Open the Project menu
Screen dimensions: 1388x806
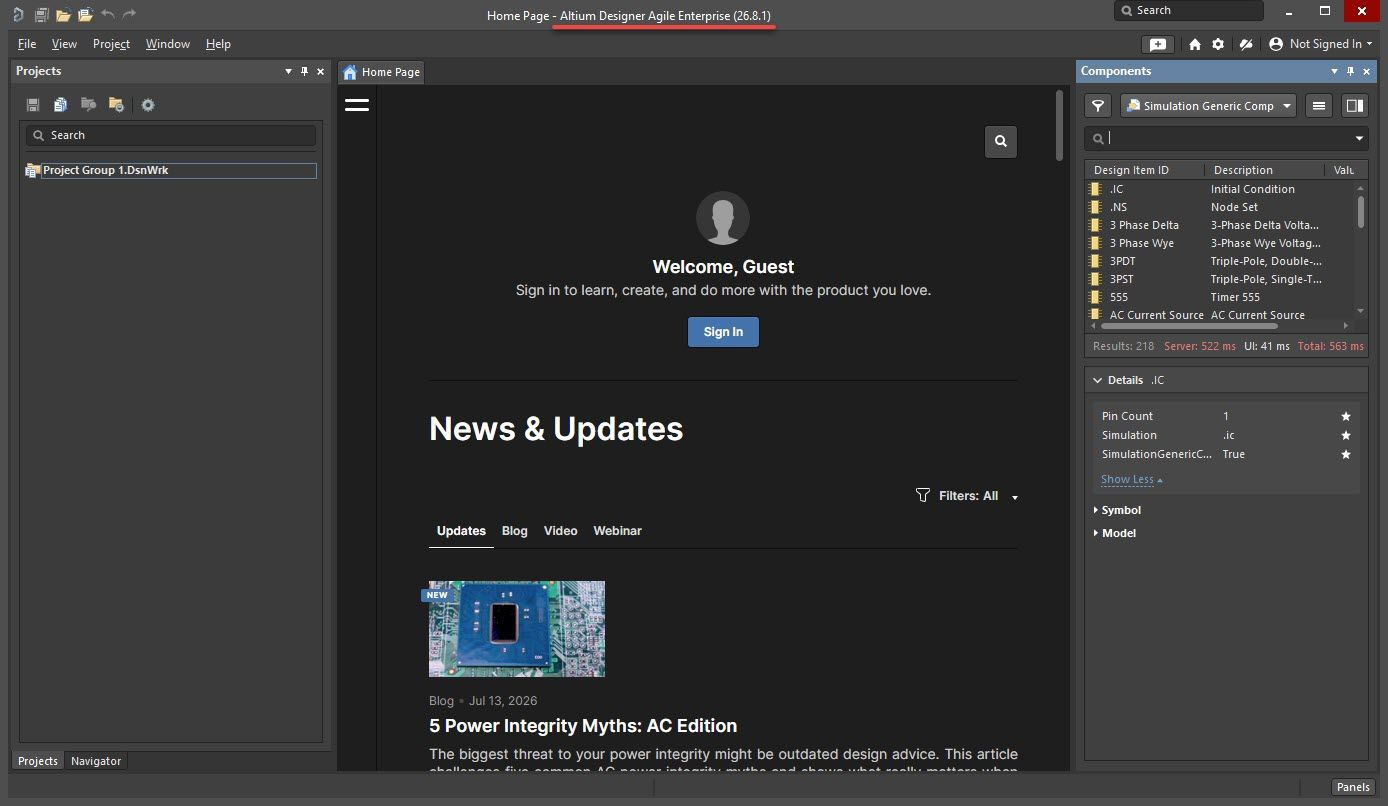pos(111,44)
